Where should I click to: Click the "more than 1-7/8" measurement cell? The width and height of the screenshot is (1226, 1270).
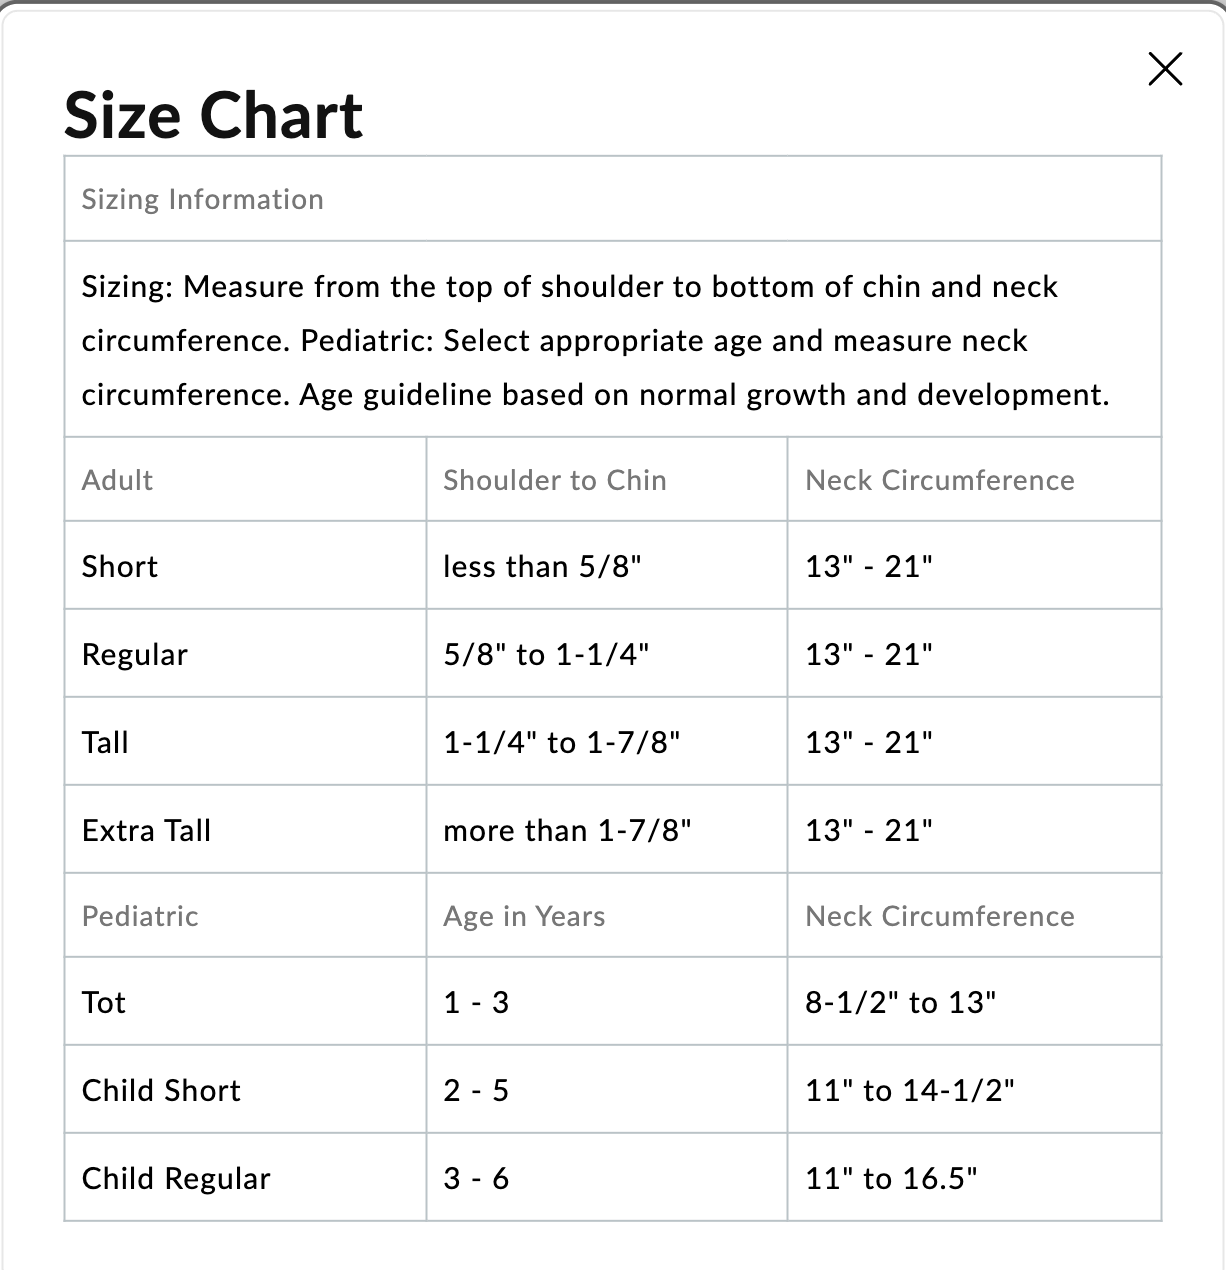click(x=567, y=831)
